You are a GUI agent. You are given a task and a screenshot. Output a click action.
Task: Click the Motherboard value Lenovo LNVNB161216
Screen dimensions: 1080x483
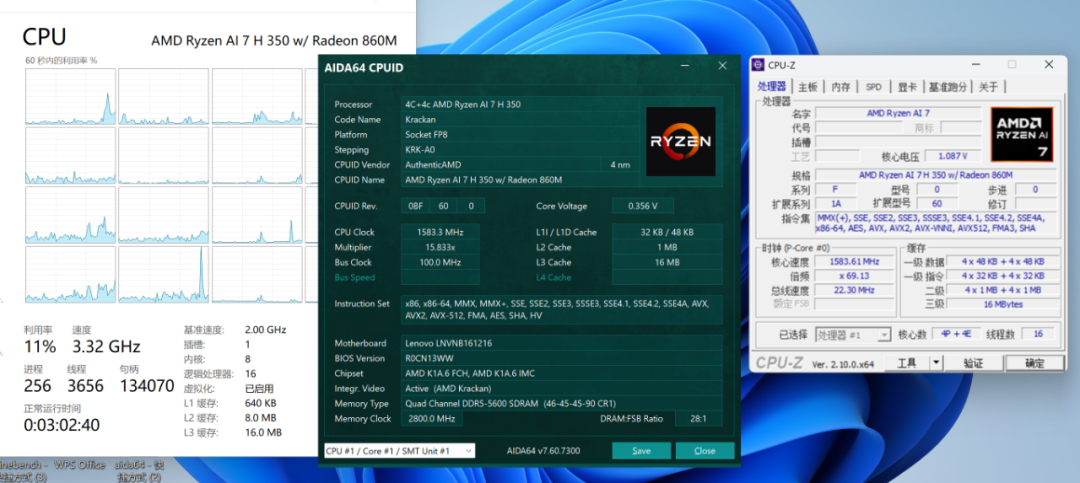point(562,343)
